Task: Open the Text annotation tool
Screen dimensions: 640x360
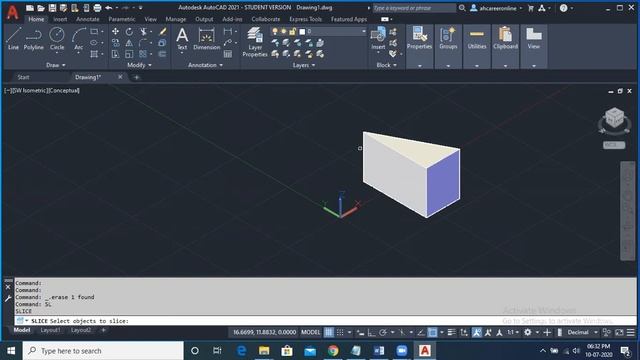Action: point(182,39)
